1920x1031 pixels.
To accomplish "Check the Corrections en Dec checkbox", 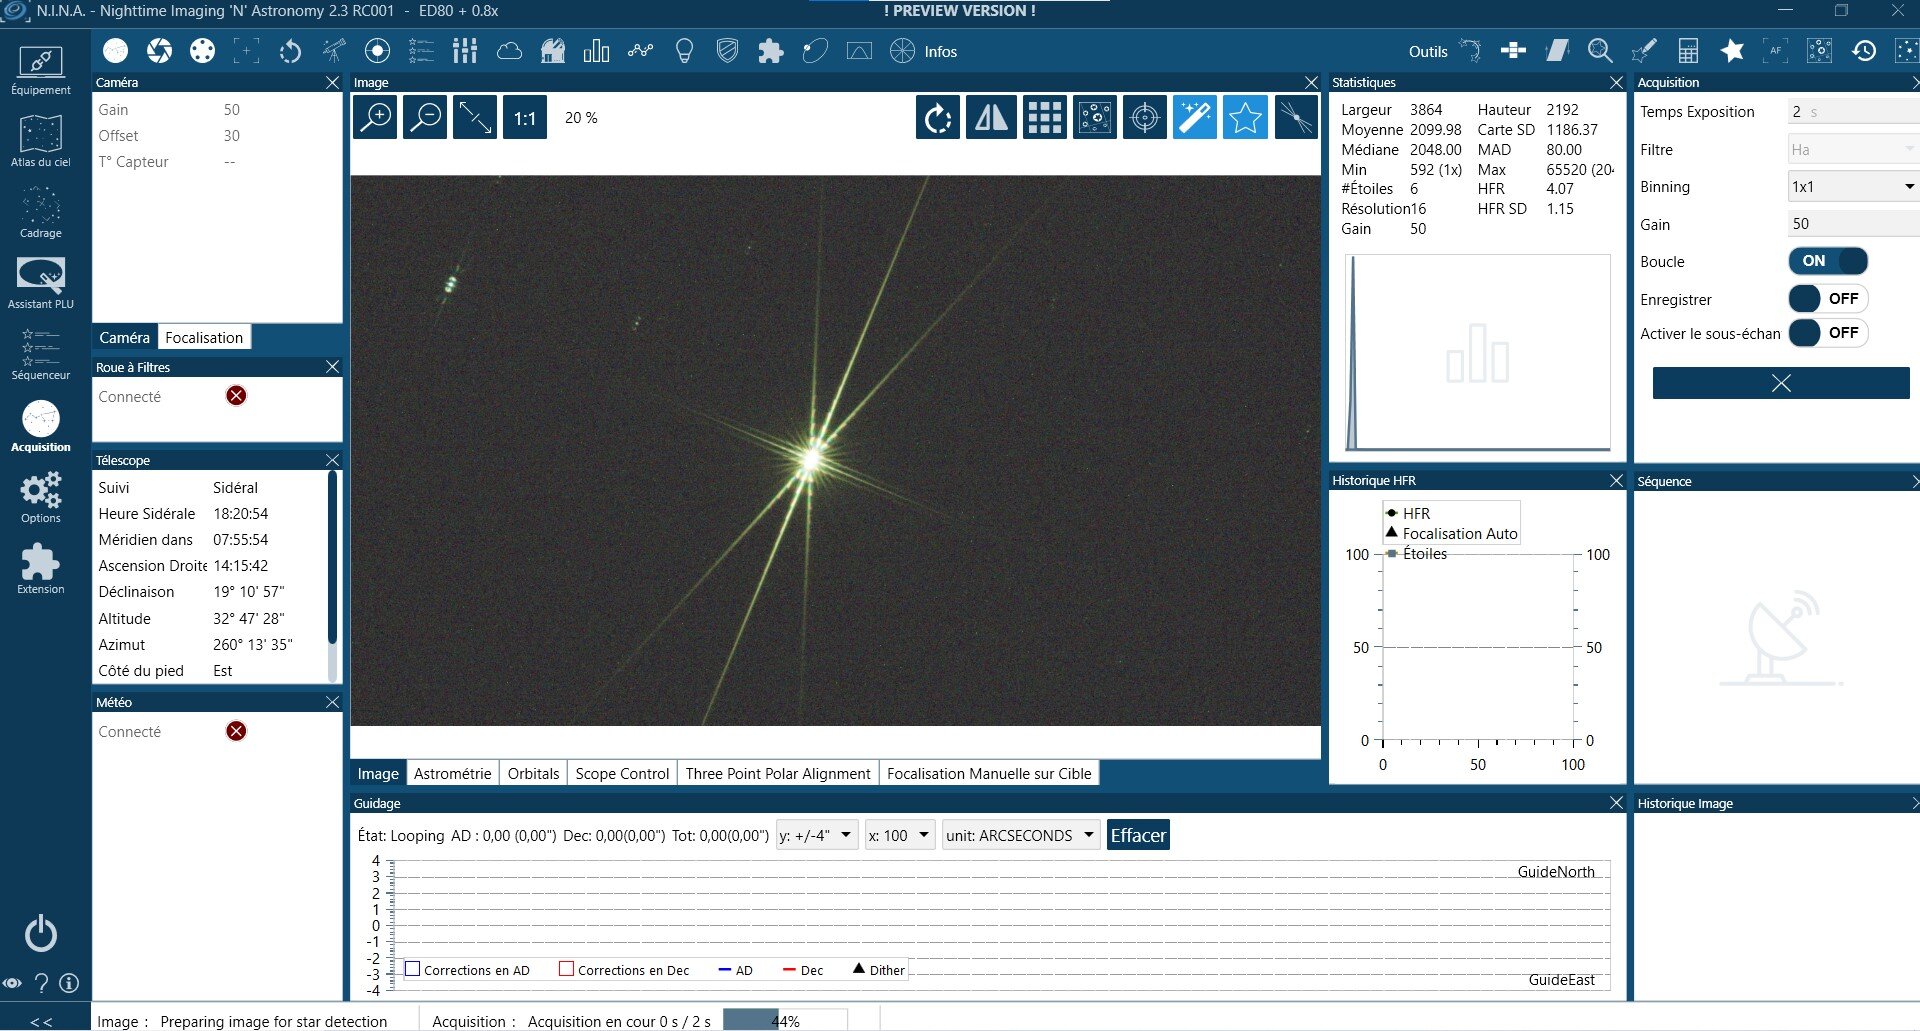I will pos(566,969).
